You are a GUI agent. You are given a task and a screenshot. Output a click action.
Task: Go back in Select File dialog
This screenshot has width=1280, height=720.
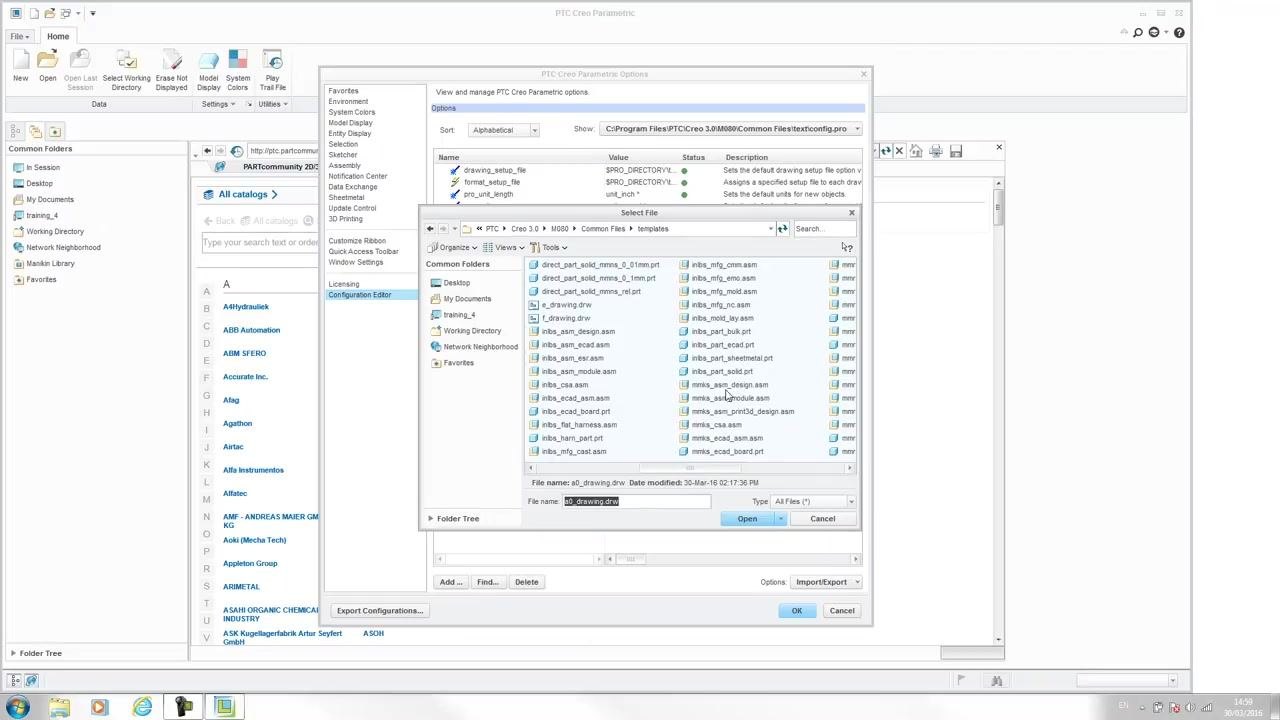pos(430,229)
